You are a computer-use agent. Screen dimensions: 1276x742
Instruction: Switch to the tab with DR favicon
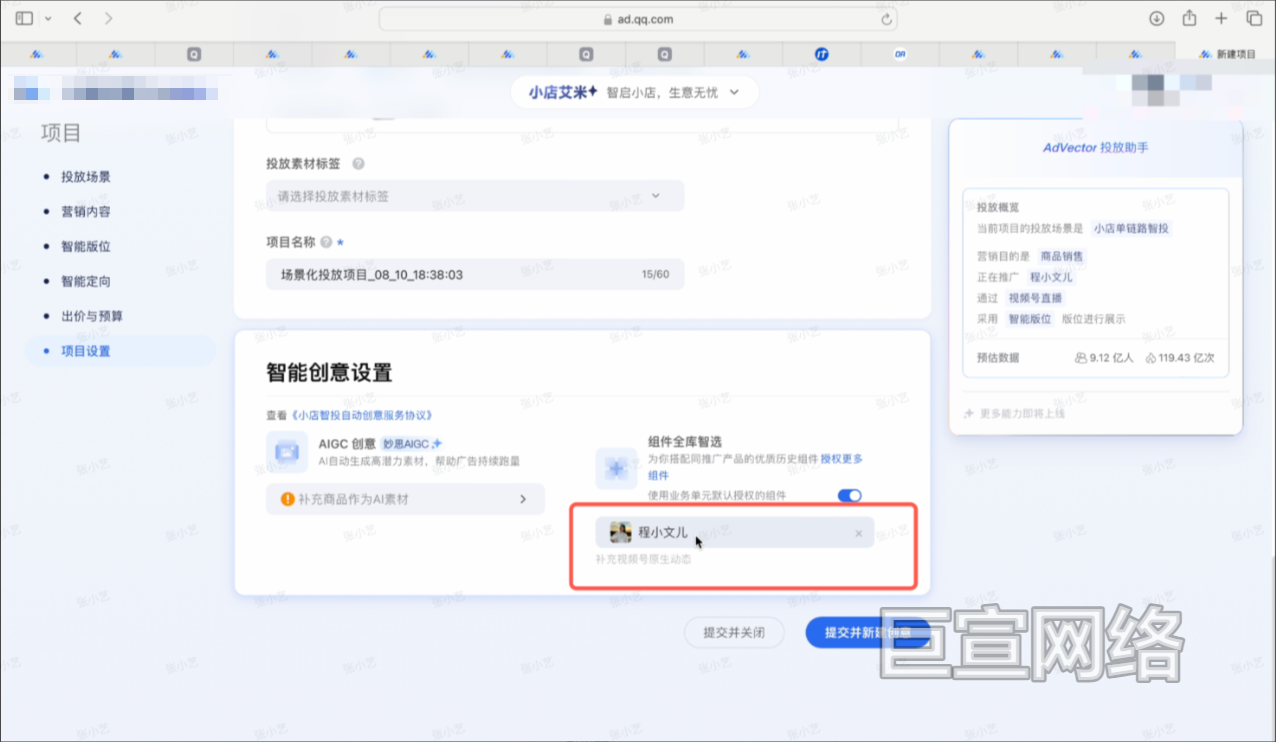tap(900, 54)
